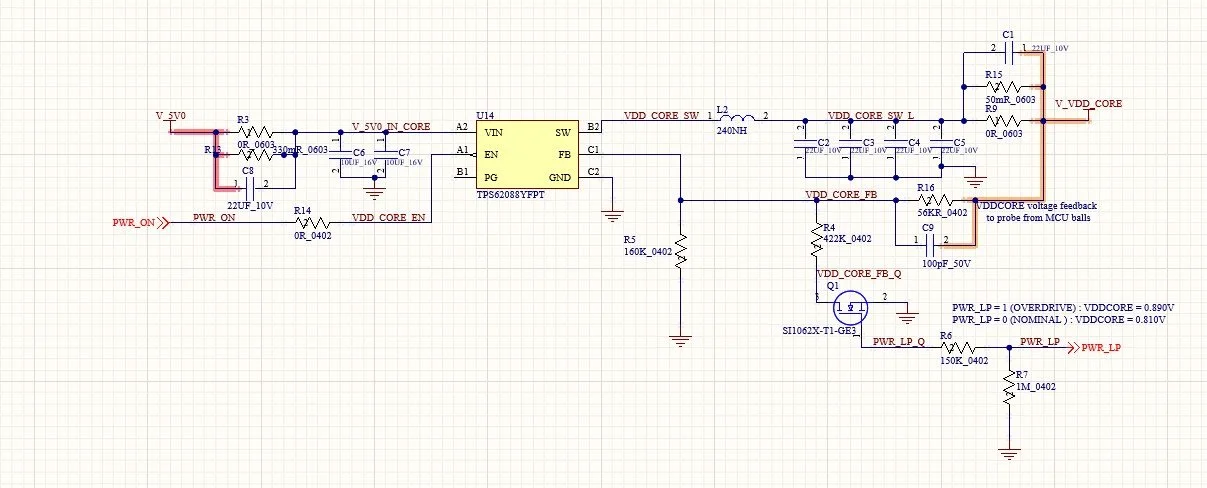Click the PWR_LP_Q net label
Viewport: 1207px width, 488px height.
pos(899,342)
